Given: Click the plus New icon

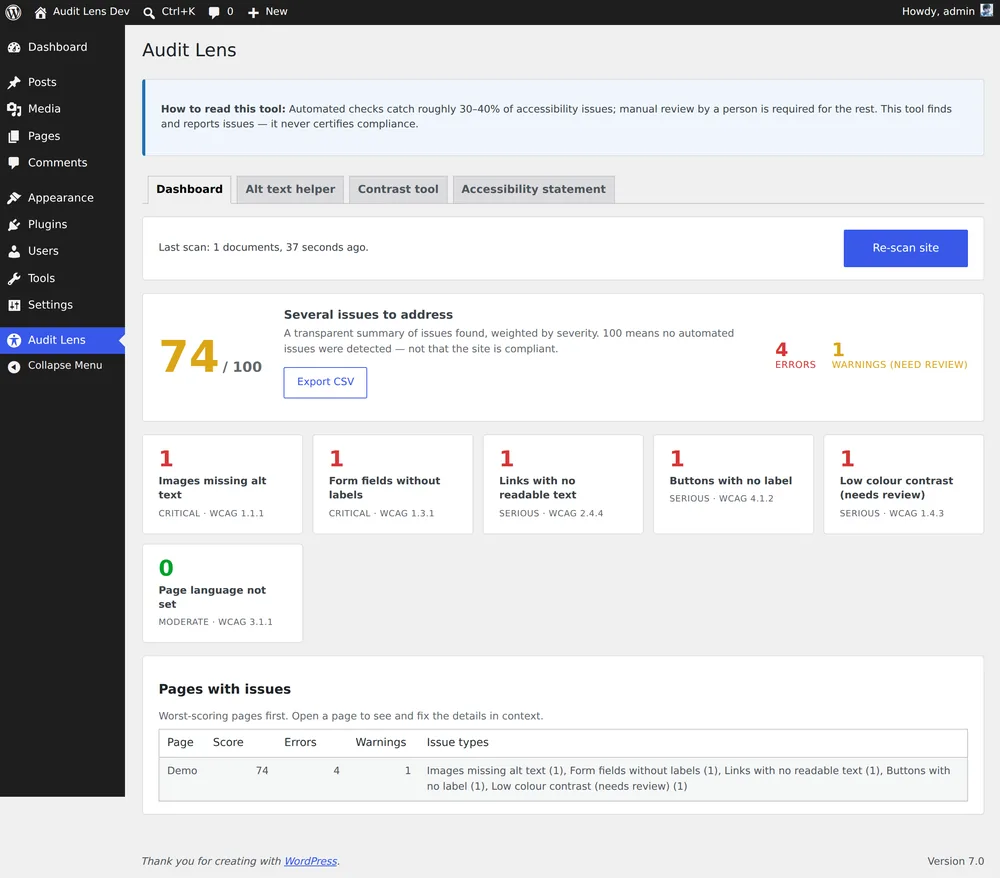Looking at the screenshot, I should (x=253, y=12).
